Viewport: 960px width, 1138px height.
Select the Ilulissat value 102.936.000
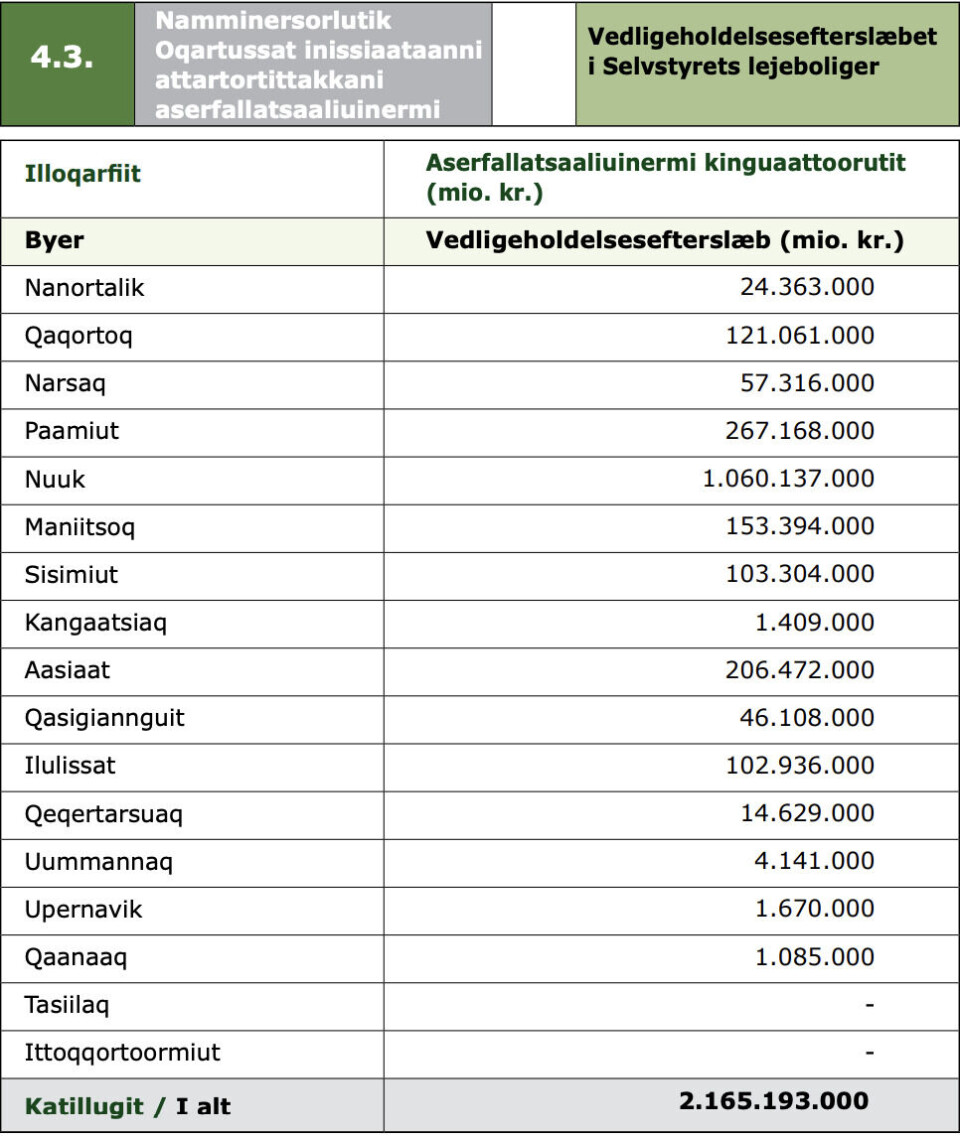click(x=799, y=765)
